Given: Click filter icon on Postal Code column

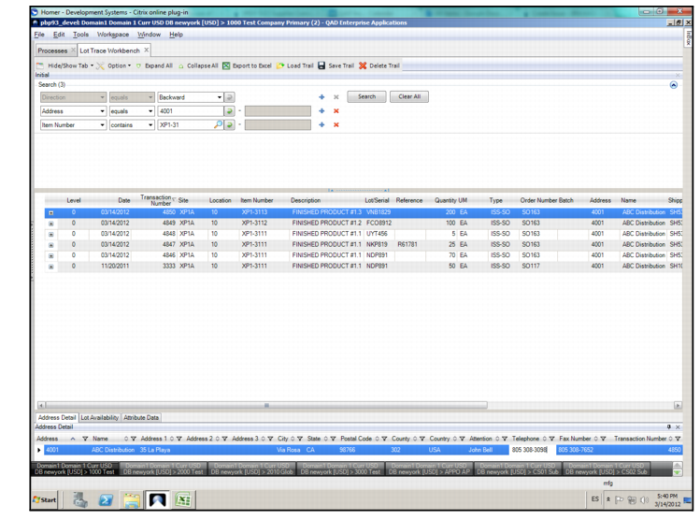Looking at the screenshot, I should coord(384,439).
